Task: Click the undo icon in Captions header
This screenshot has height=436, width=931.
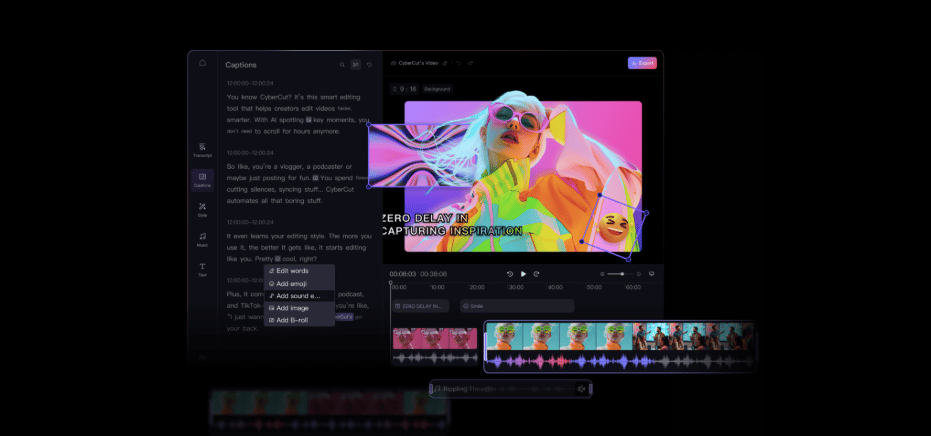Action: 369,65
